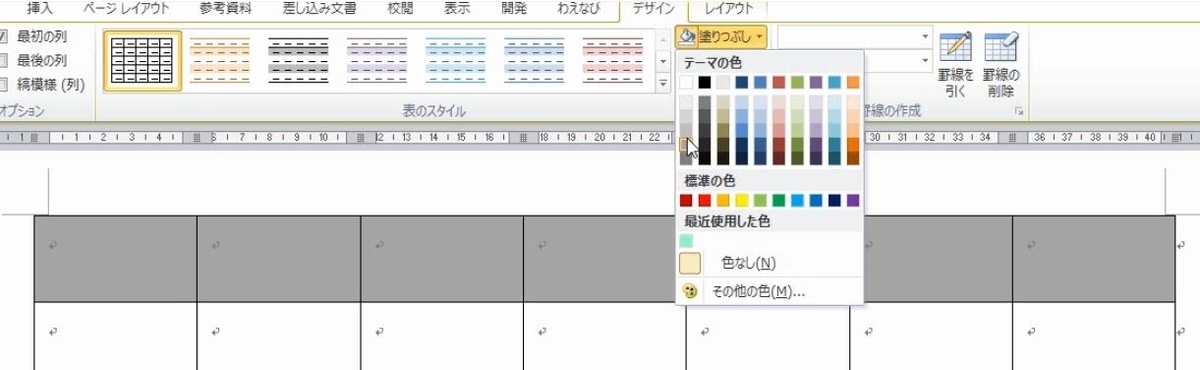Screen dimensions: 1200x370
Task: Select the 罫線の削除 eraser tool
Action: click(x=1001, y=64)
